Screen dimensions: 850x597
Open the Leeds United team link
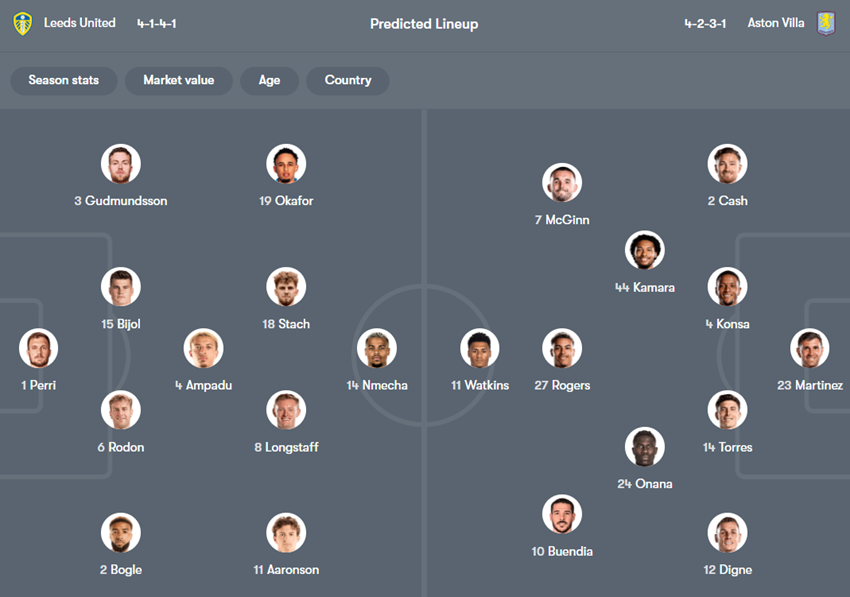(80, 23)
